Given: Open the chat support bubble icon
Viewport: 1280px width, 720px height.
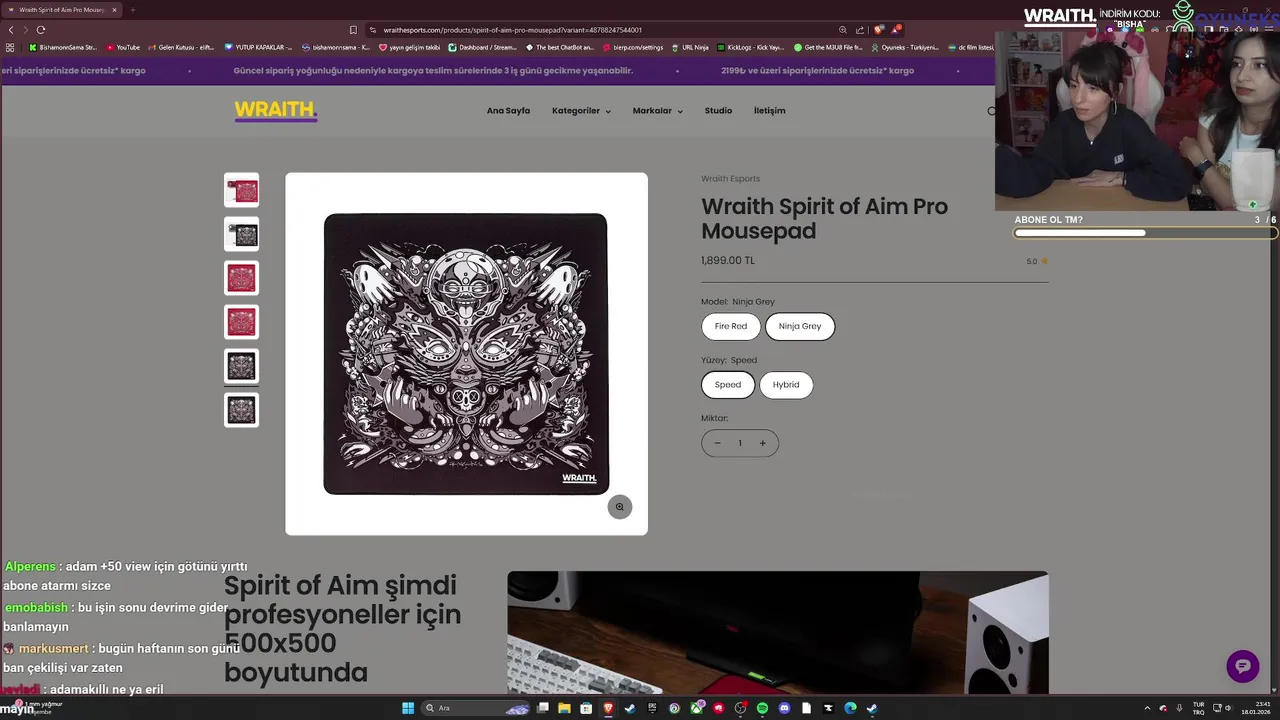Looking at the screenshot, I should point(1243,666).
